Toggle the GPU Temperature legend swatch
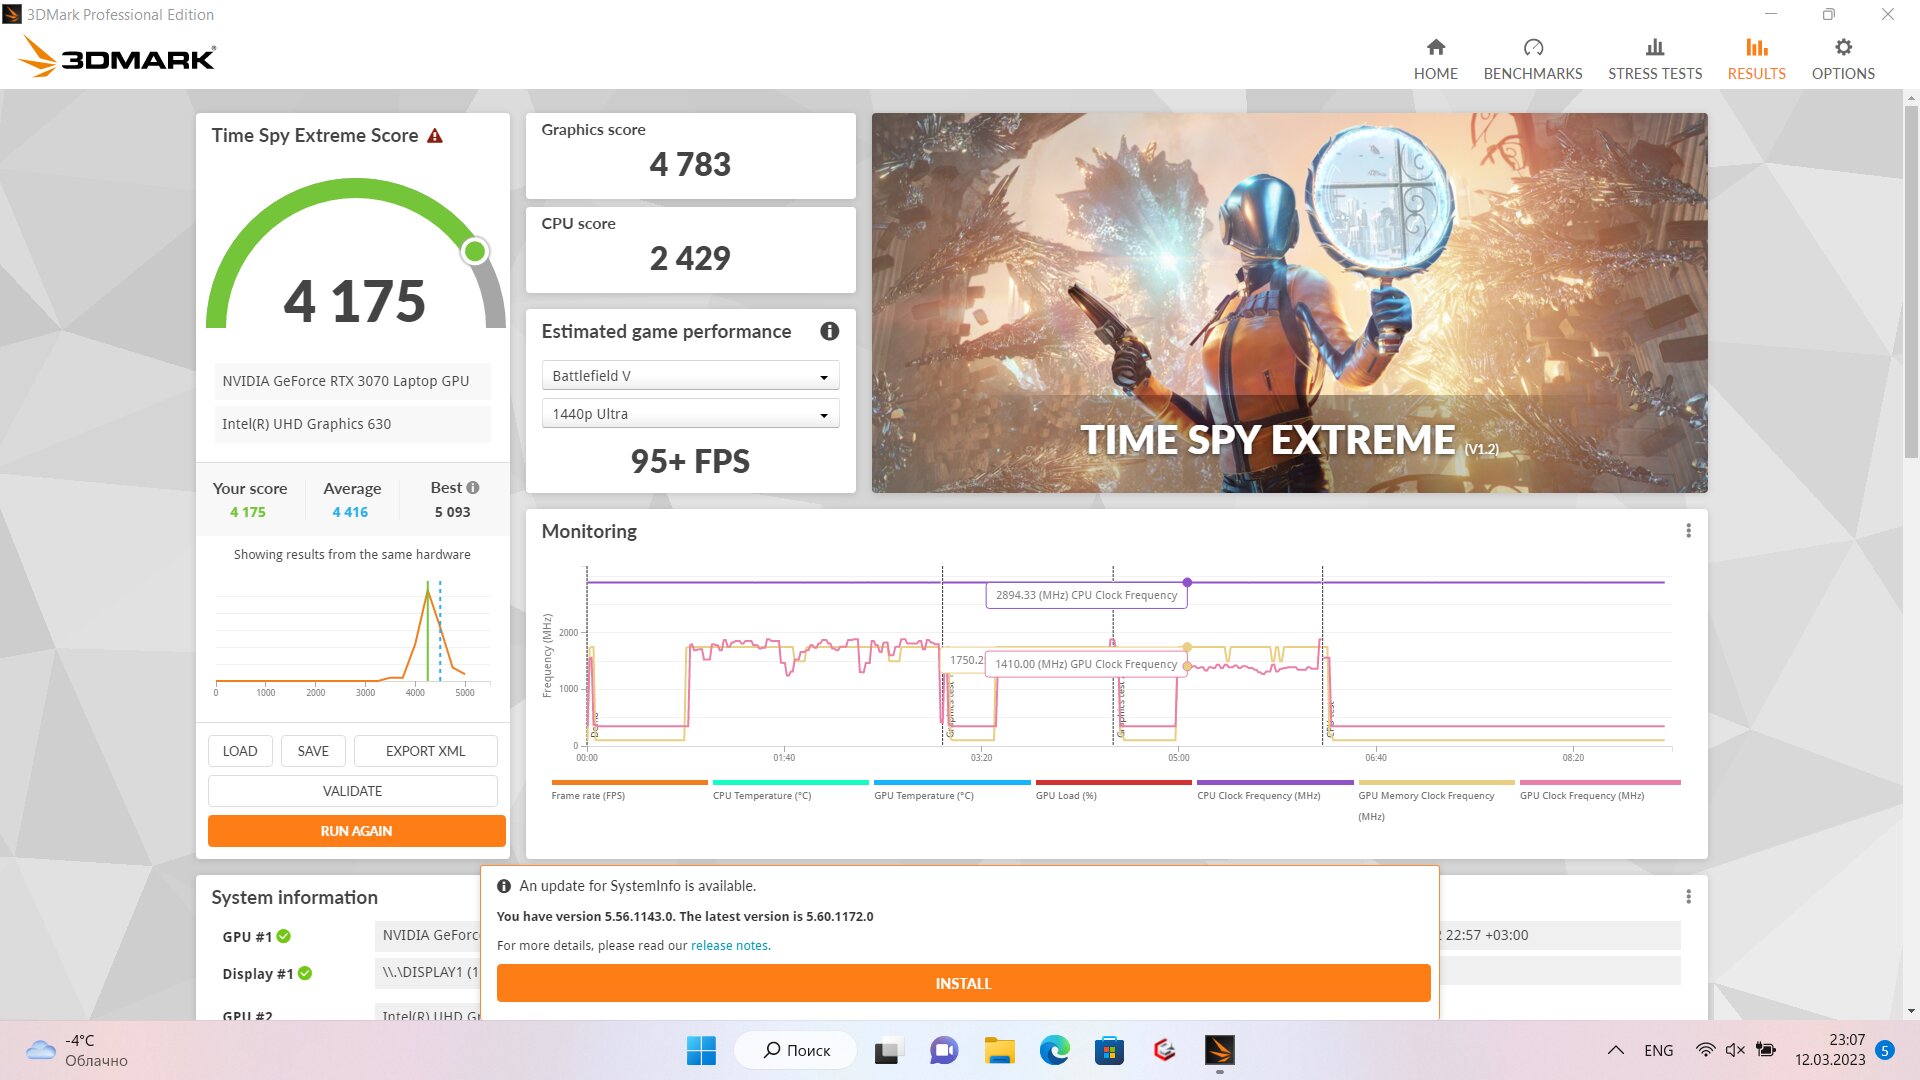The image size is (1920, 1080). pyautogui.click(x=952, y=783)
